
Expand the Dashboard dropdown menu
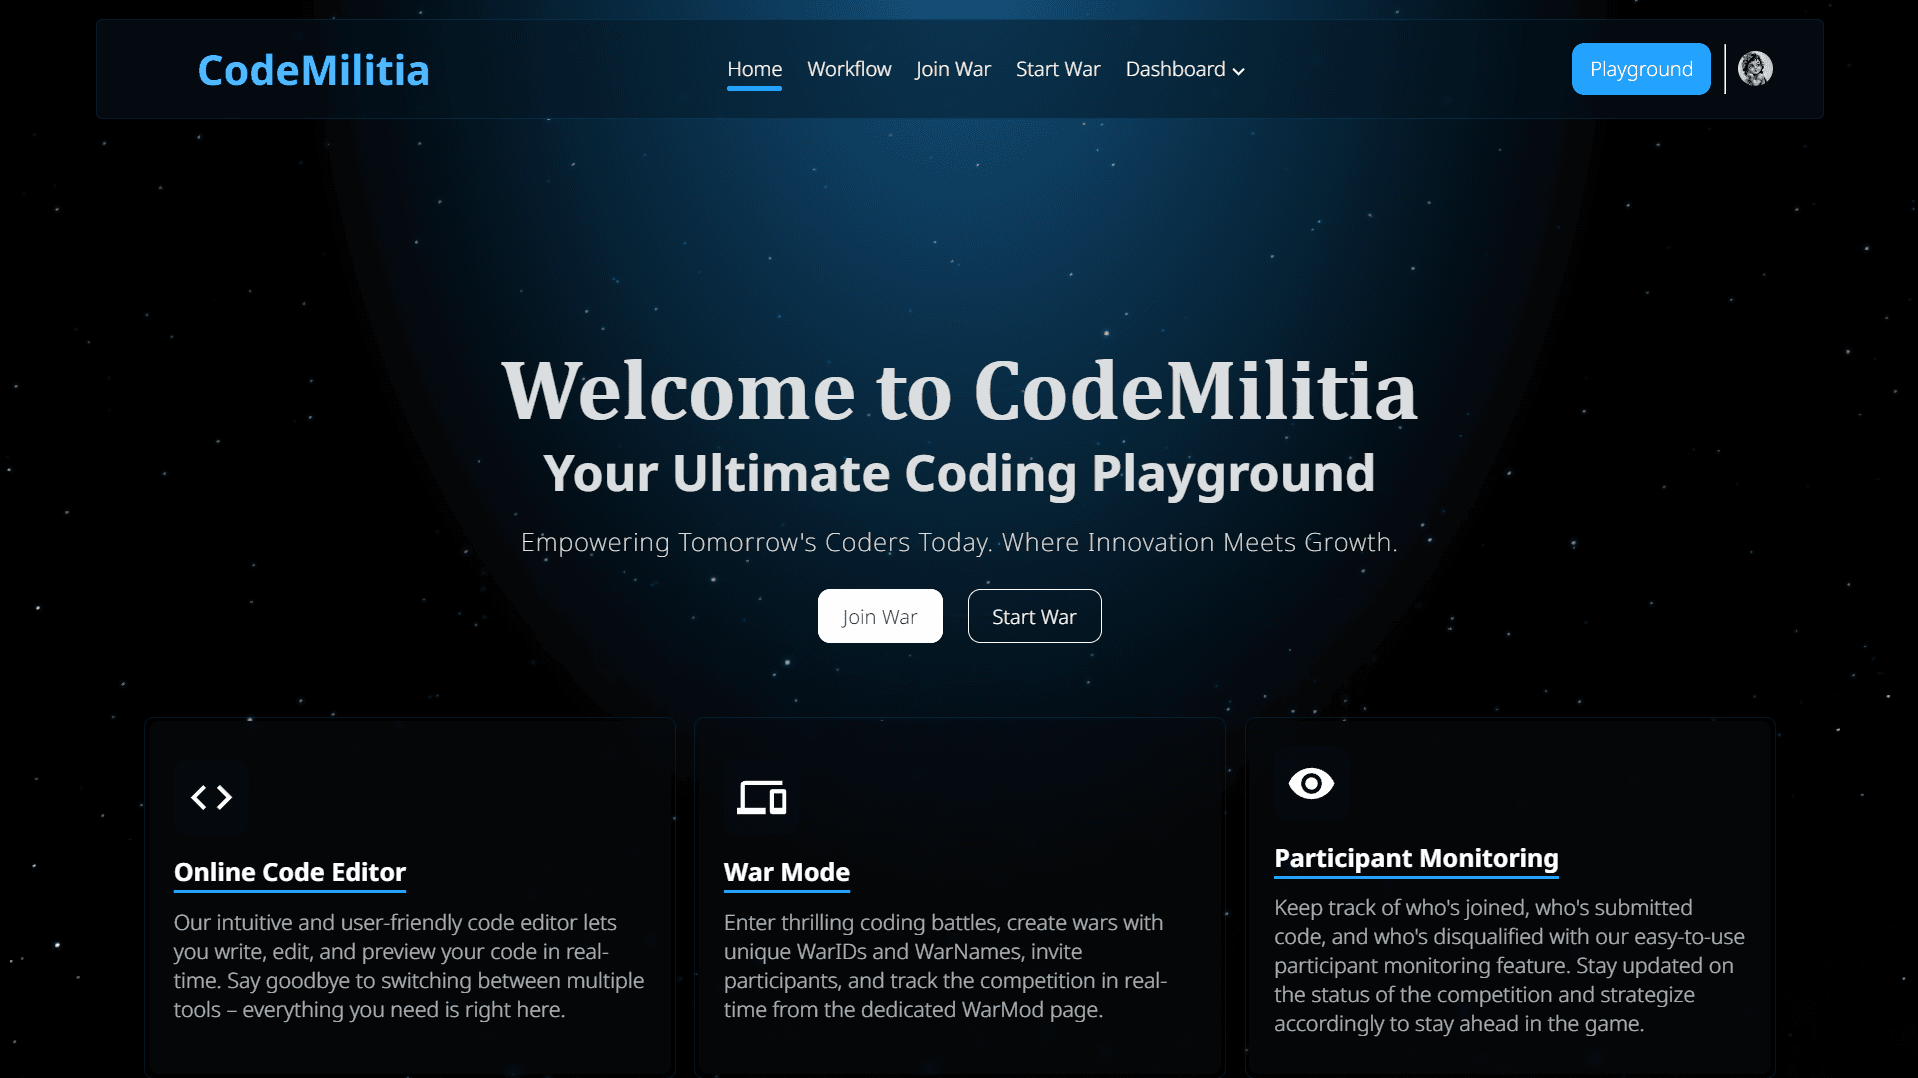tap(1185, 69)
